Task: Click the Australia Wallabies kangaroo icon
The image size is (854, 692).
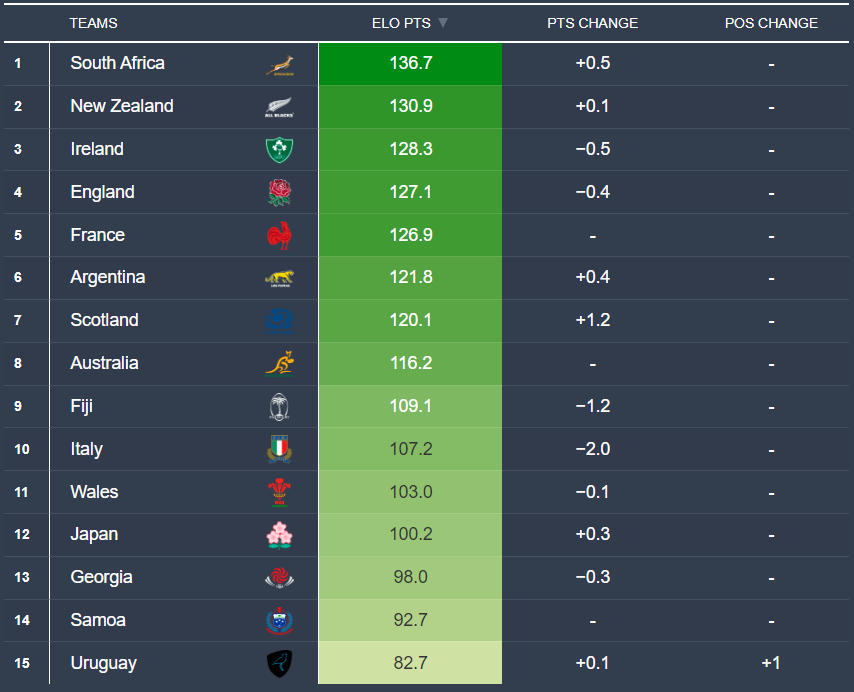Action: click(279, 364)
